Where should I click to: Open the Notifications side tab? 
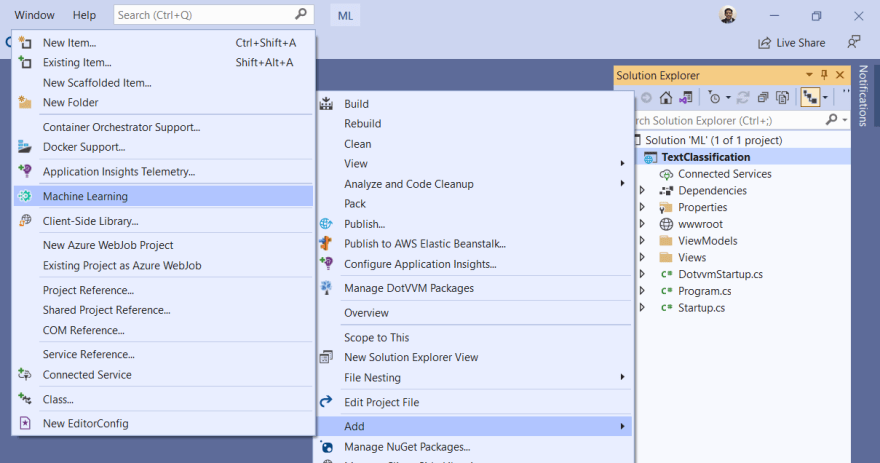[863, 96]
